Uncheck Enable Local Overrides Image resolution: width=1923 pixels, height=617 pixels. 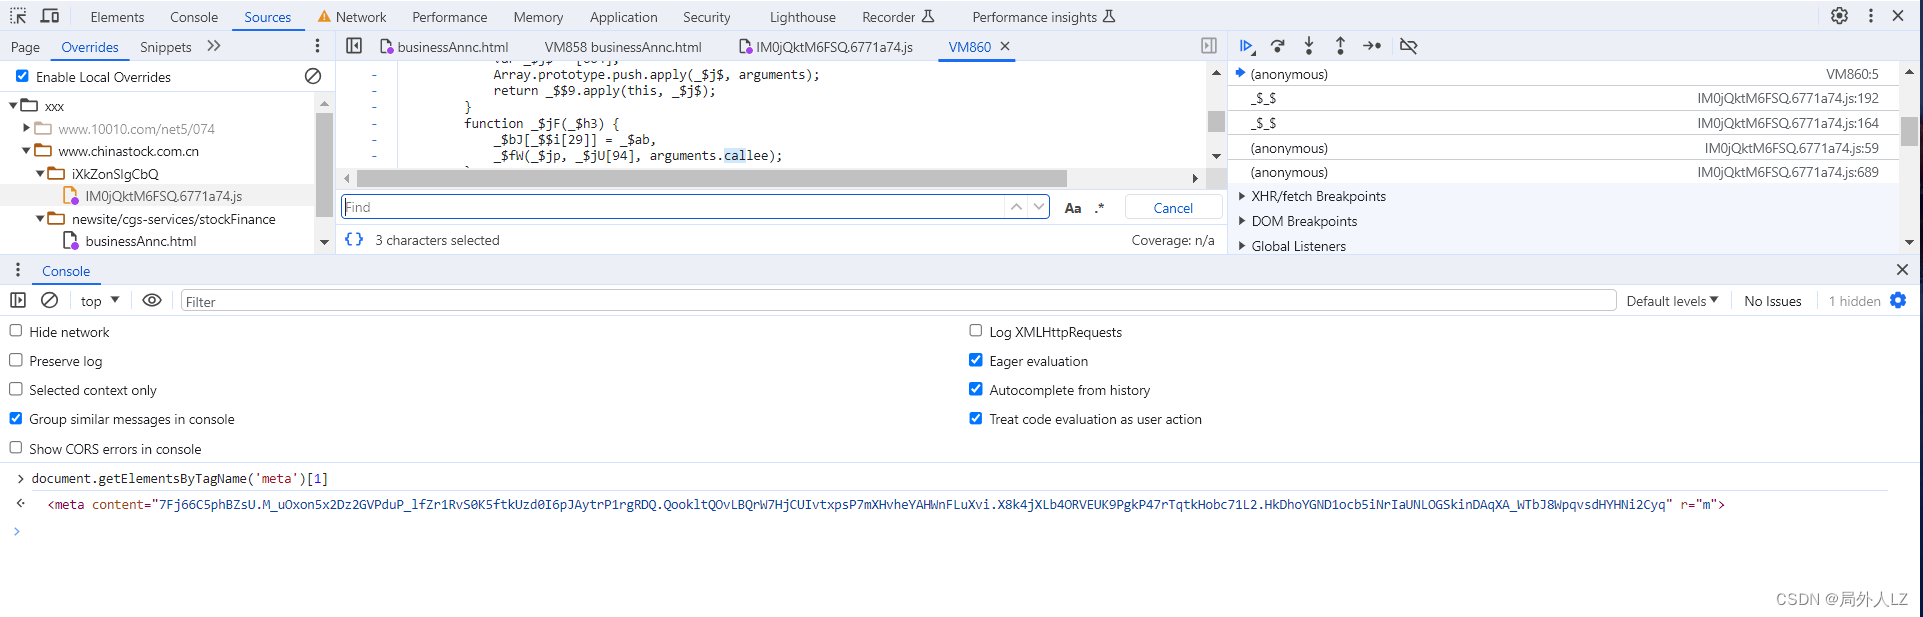coord(22,76)
